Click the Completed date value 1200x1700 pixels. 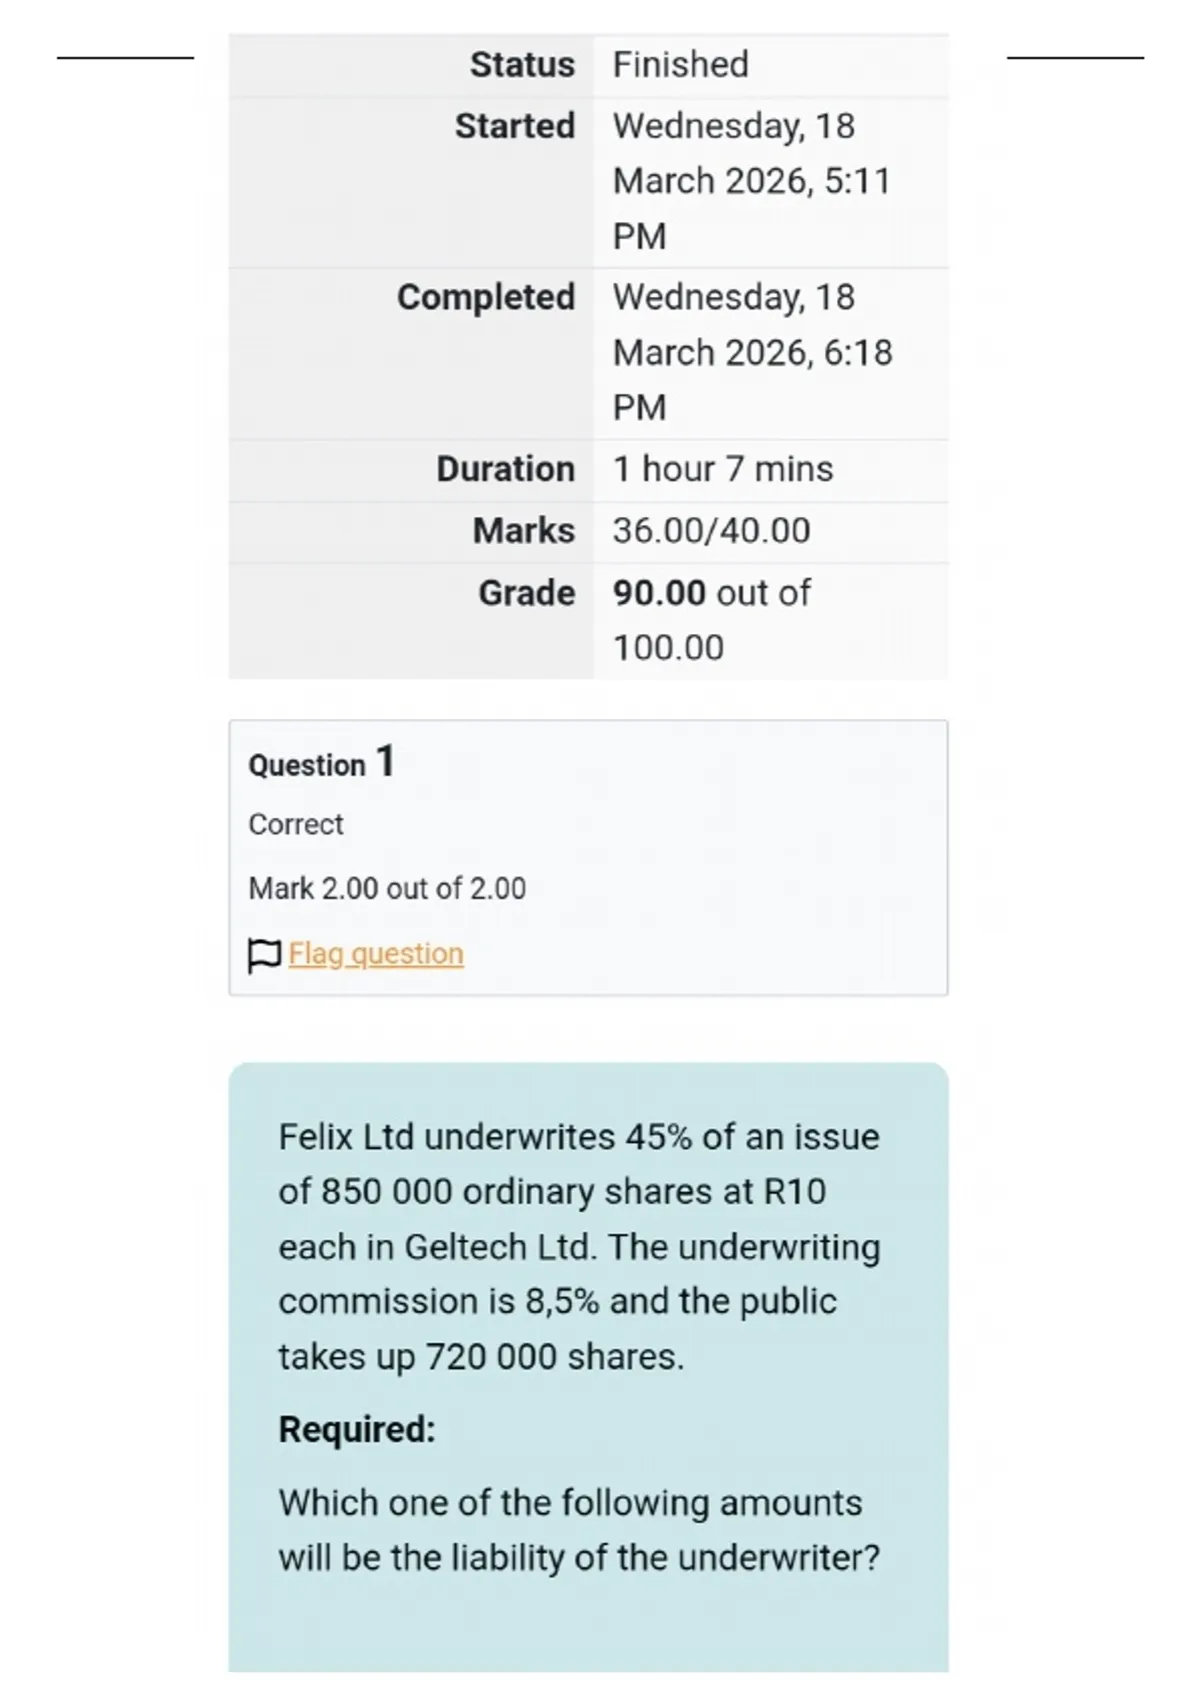[753, 352]
